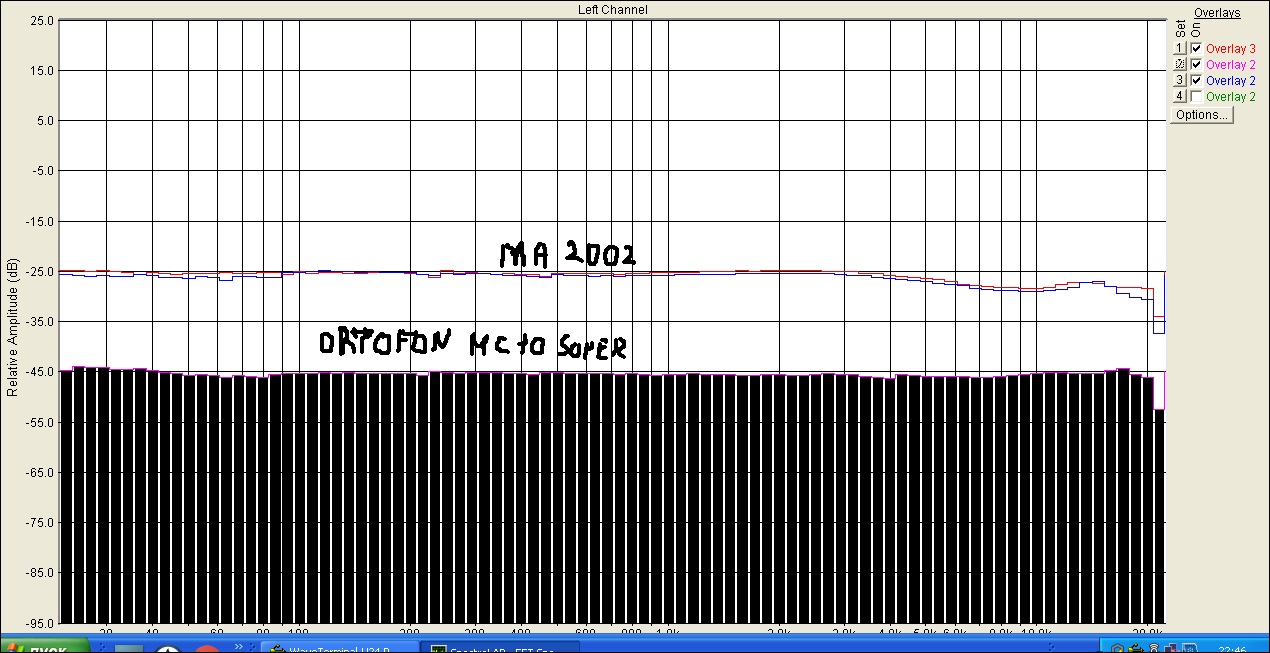Viewport: 1270px width, 653px height.
Task: Switch to WaveTerminal window in taskbar
Action: [x=339, y=648]
